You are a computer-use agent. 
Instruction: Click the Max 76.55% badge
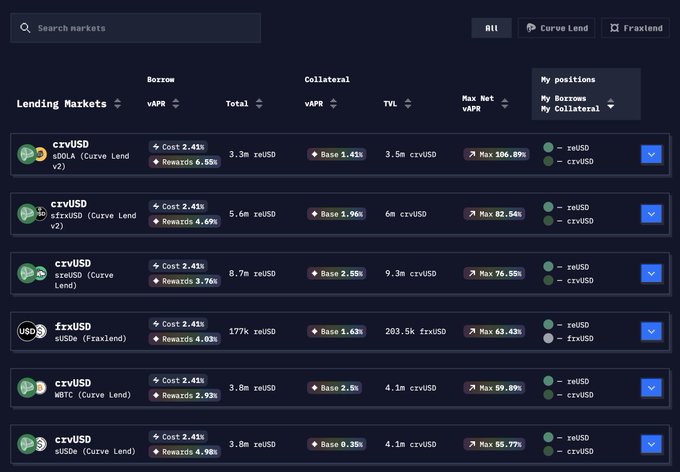click(x=494, y=273)
